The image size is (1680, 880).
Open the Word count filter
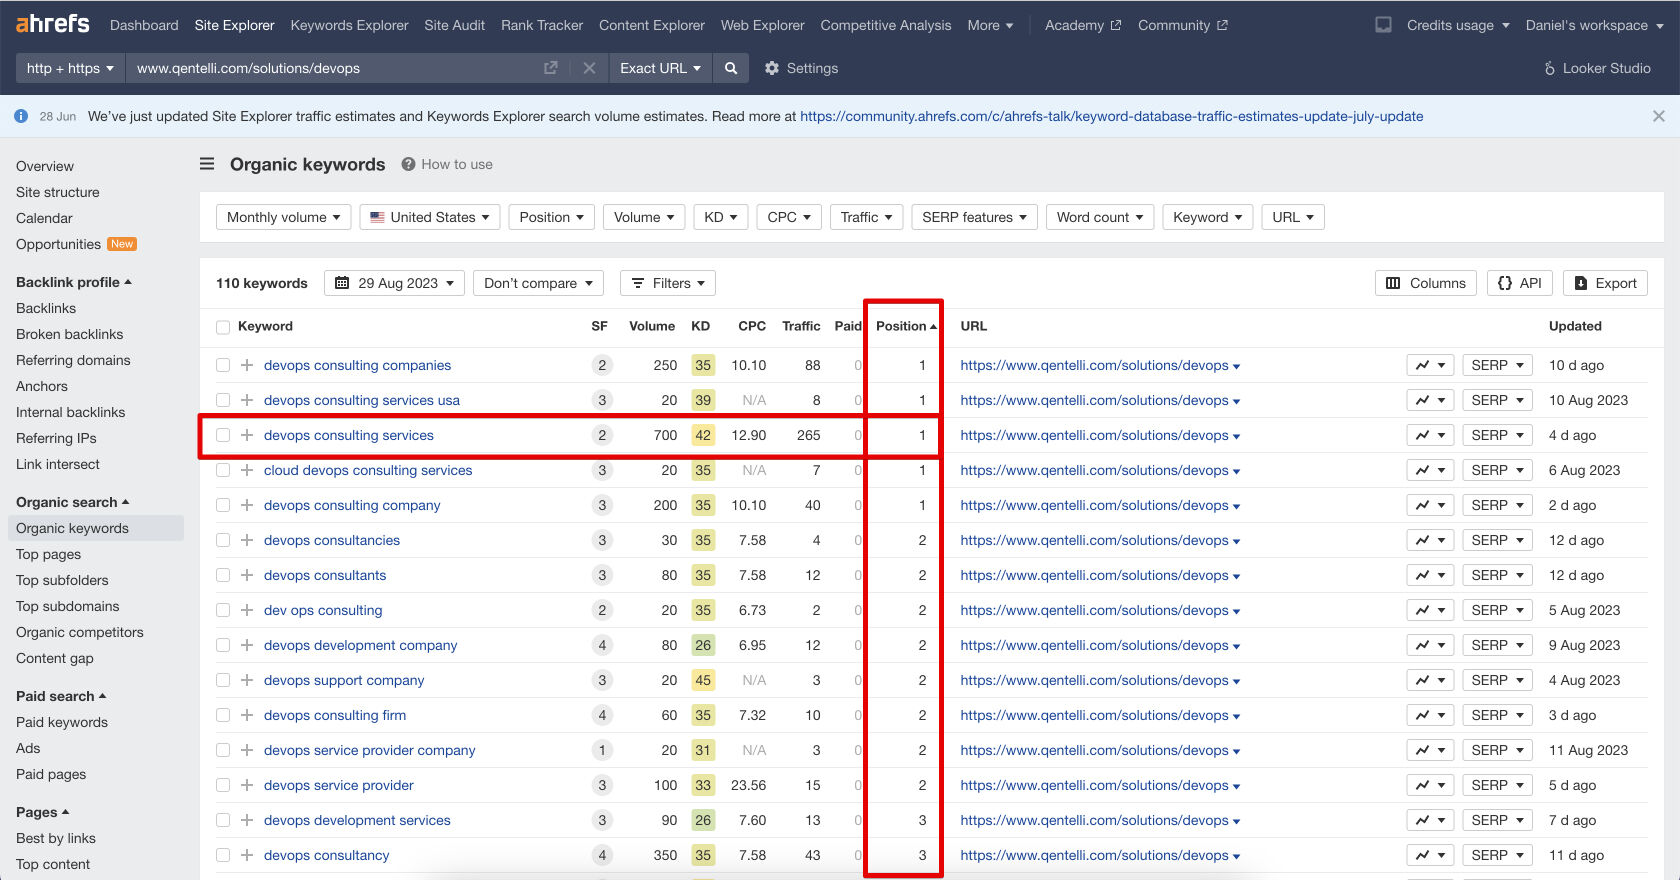[1100, 217]
